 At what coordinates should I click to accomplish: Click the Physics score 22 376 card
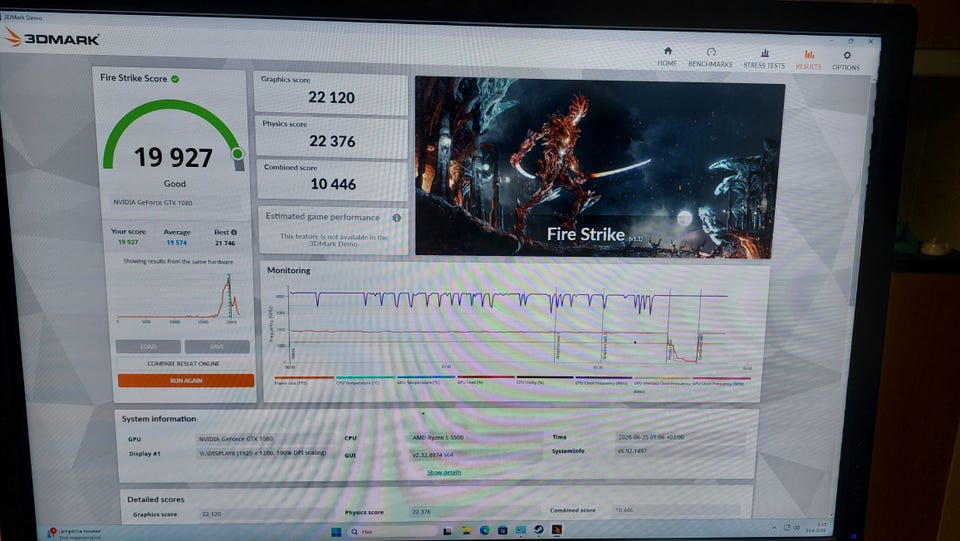[331, 137]
